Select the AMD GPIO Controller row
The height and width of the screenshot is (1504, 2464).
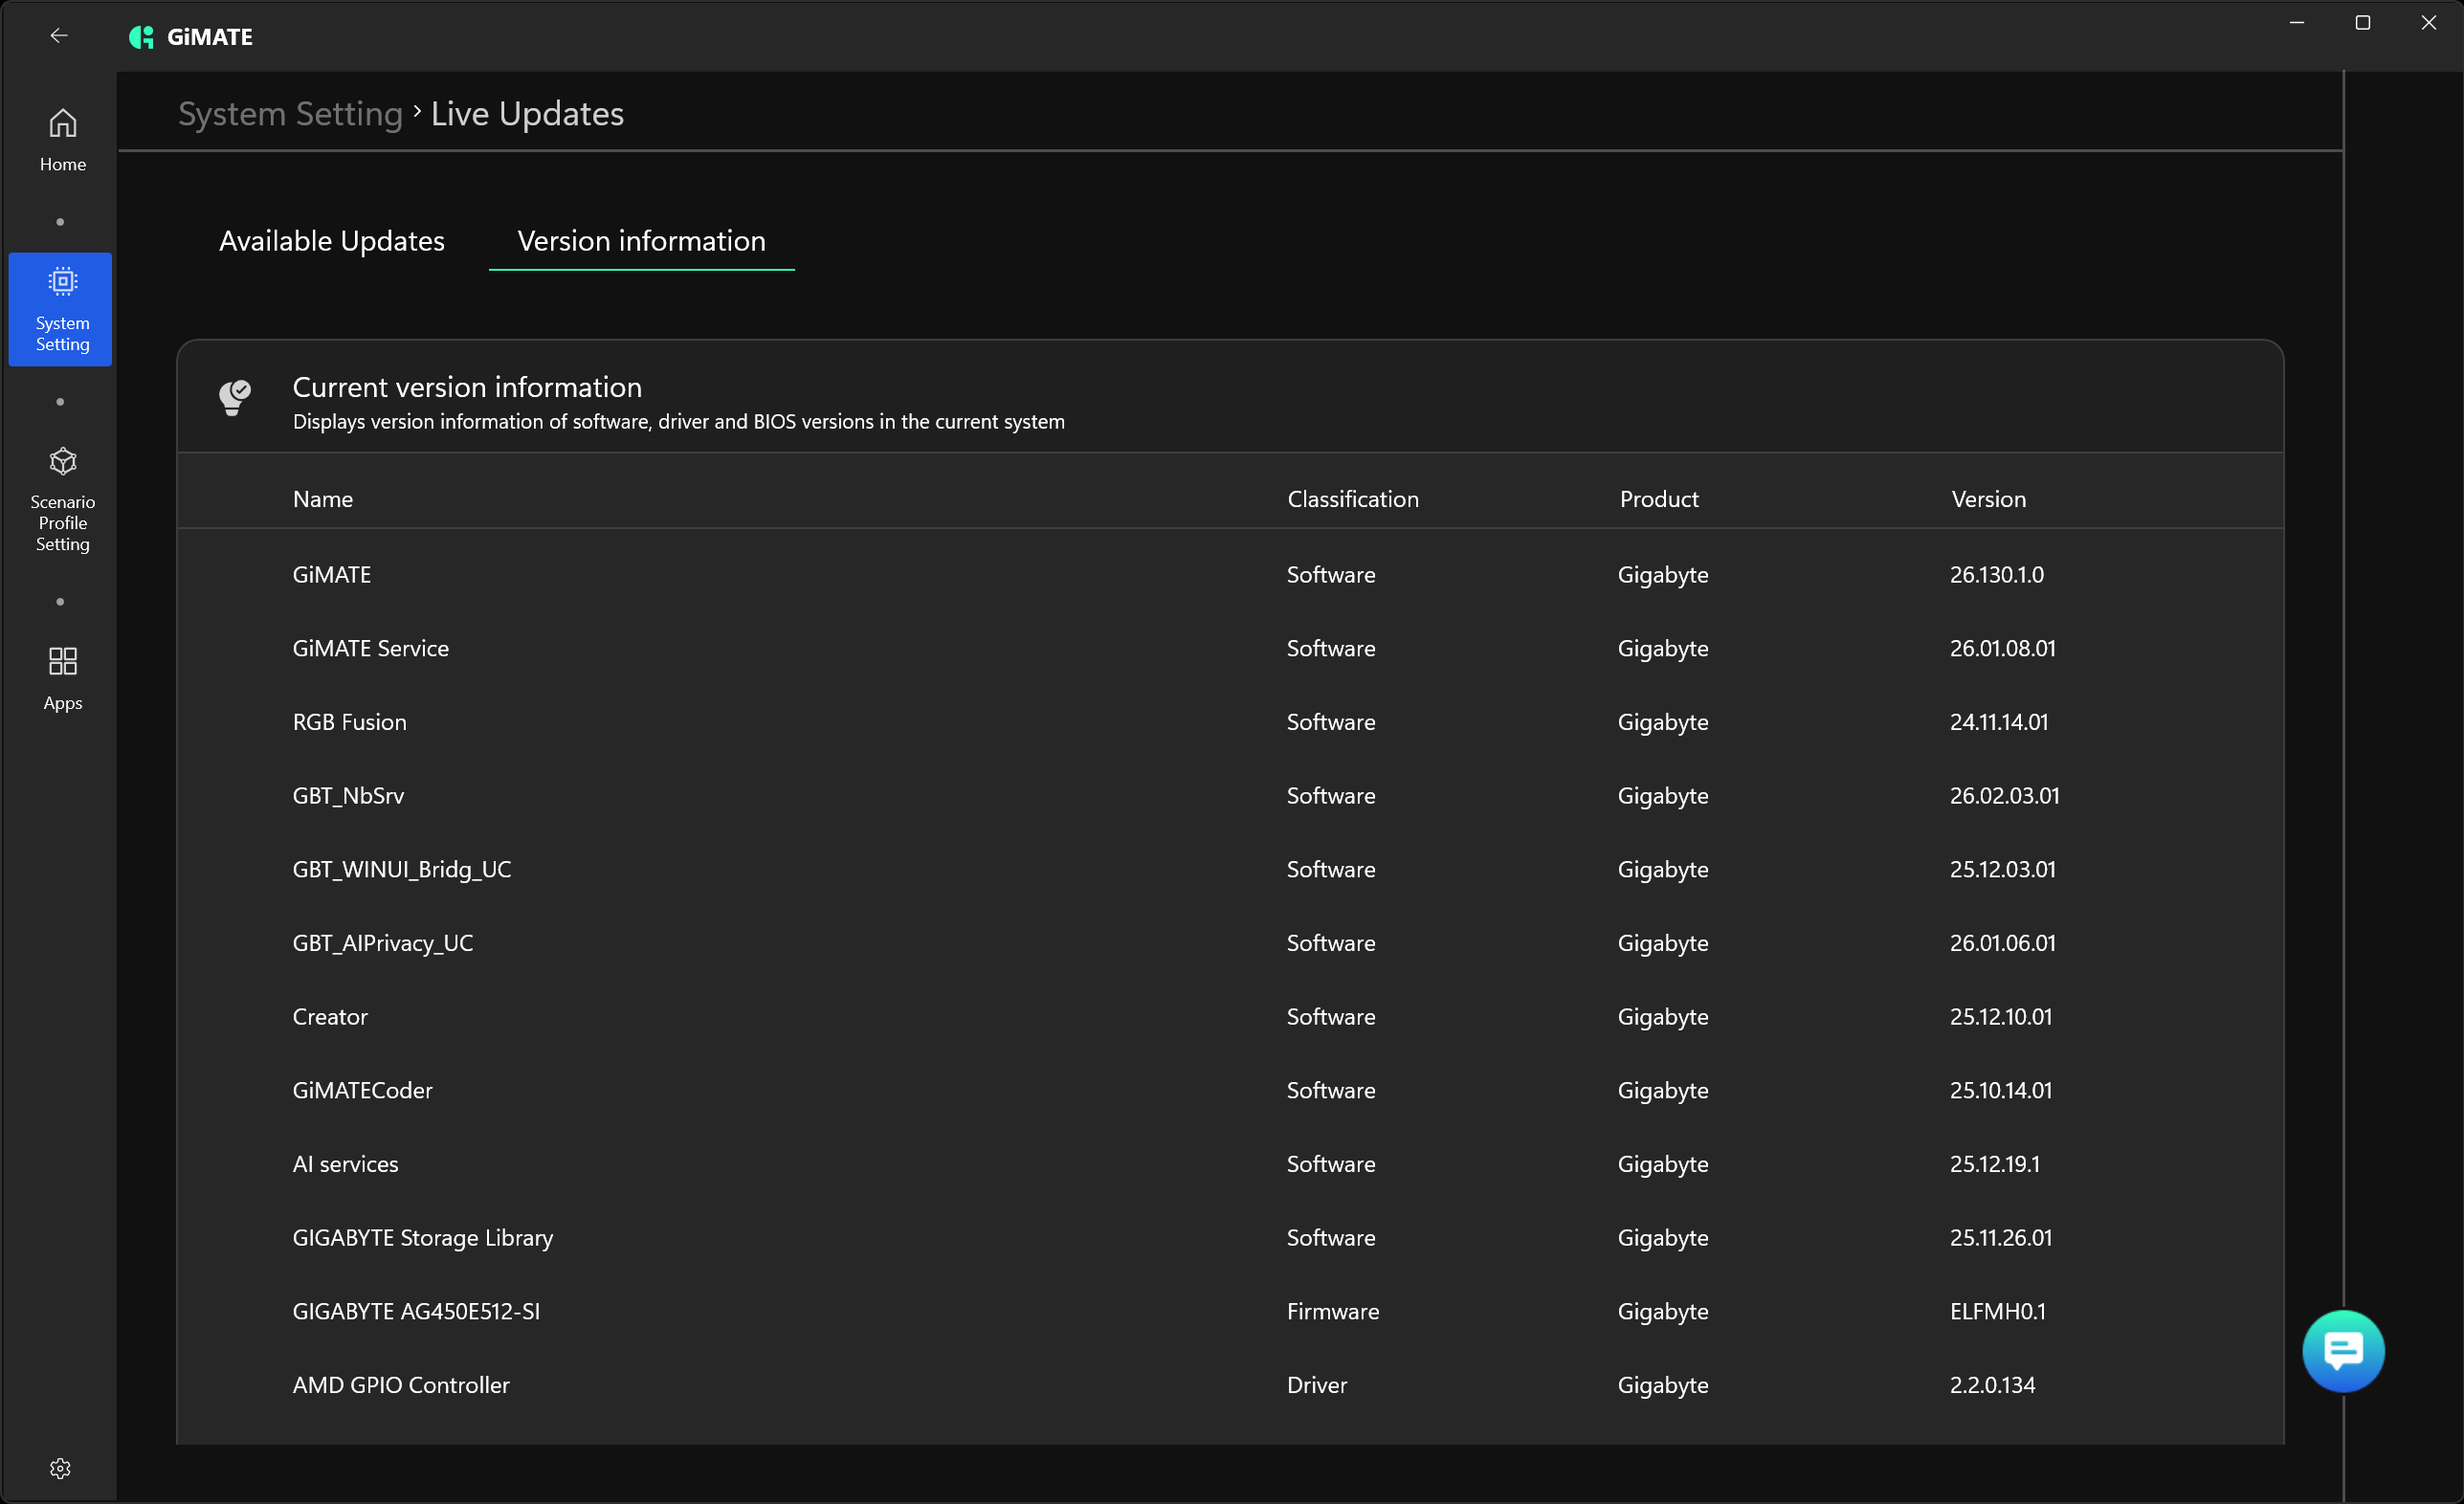point(401,1385)
